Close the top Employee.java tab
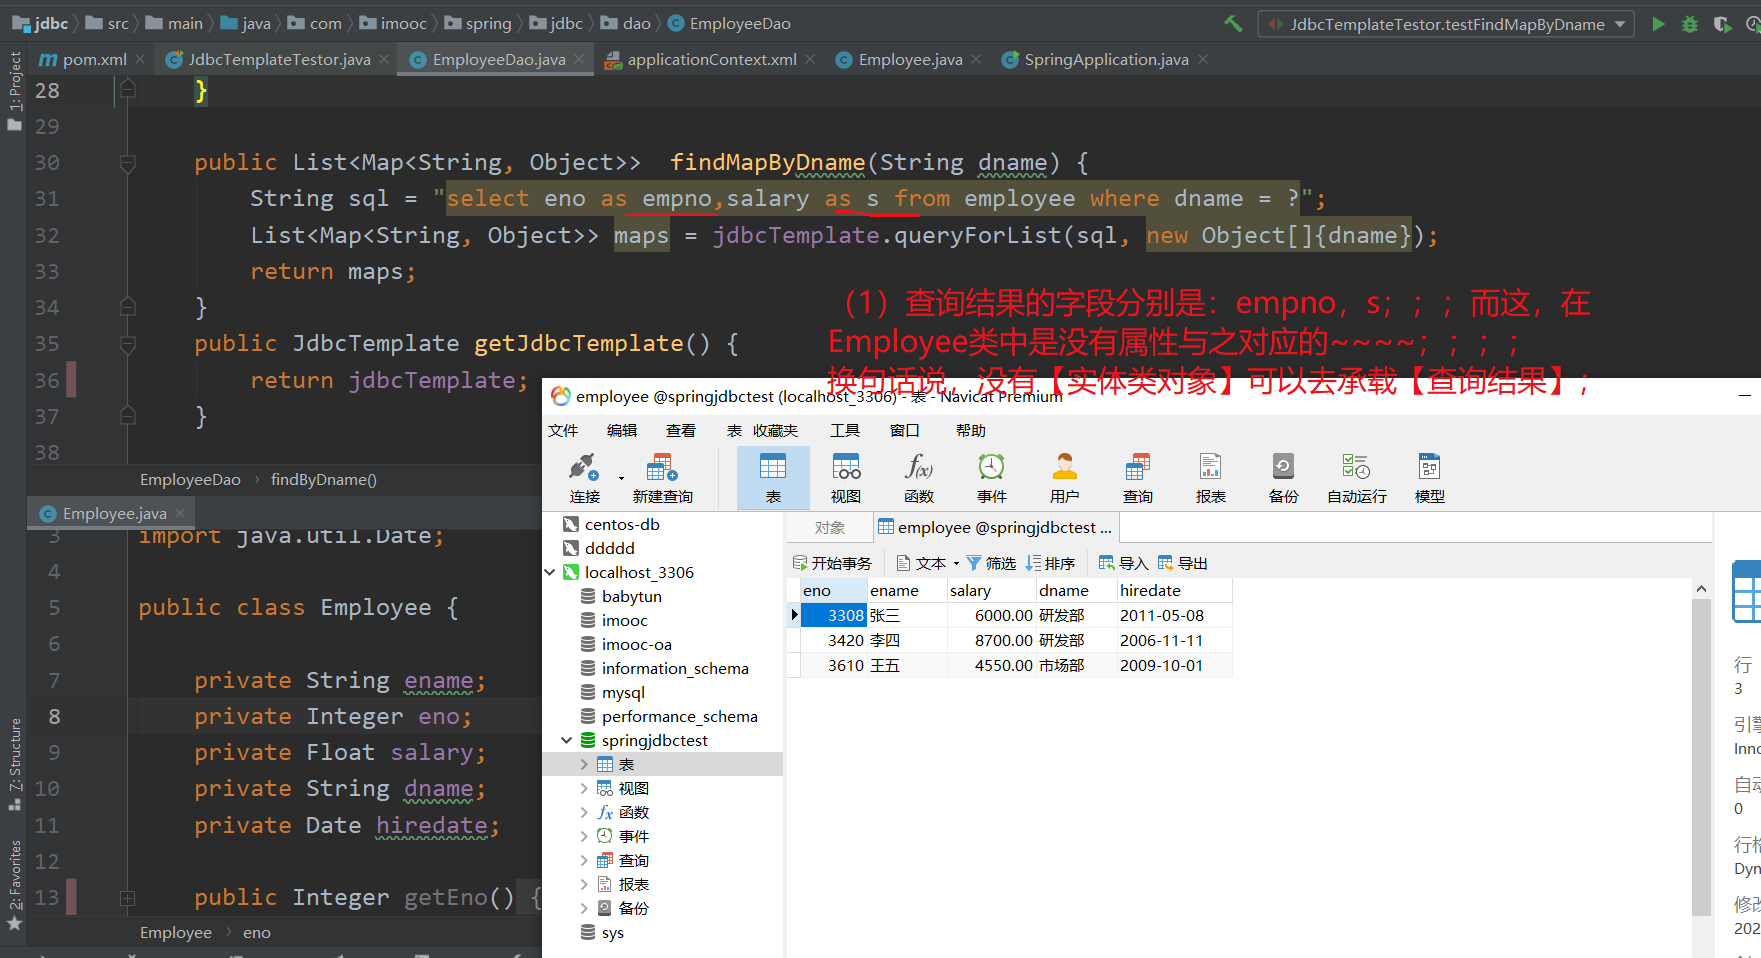The height and width of the screenshot is (958, 1761). coord(976,60)
